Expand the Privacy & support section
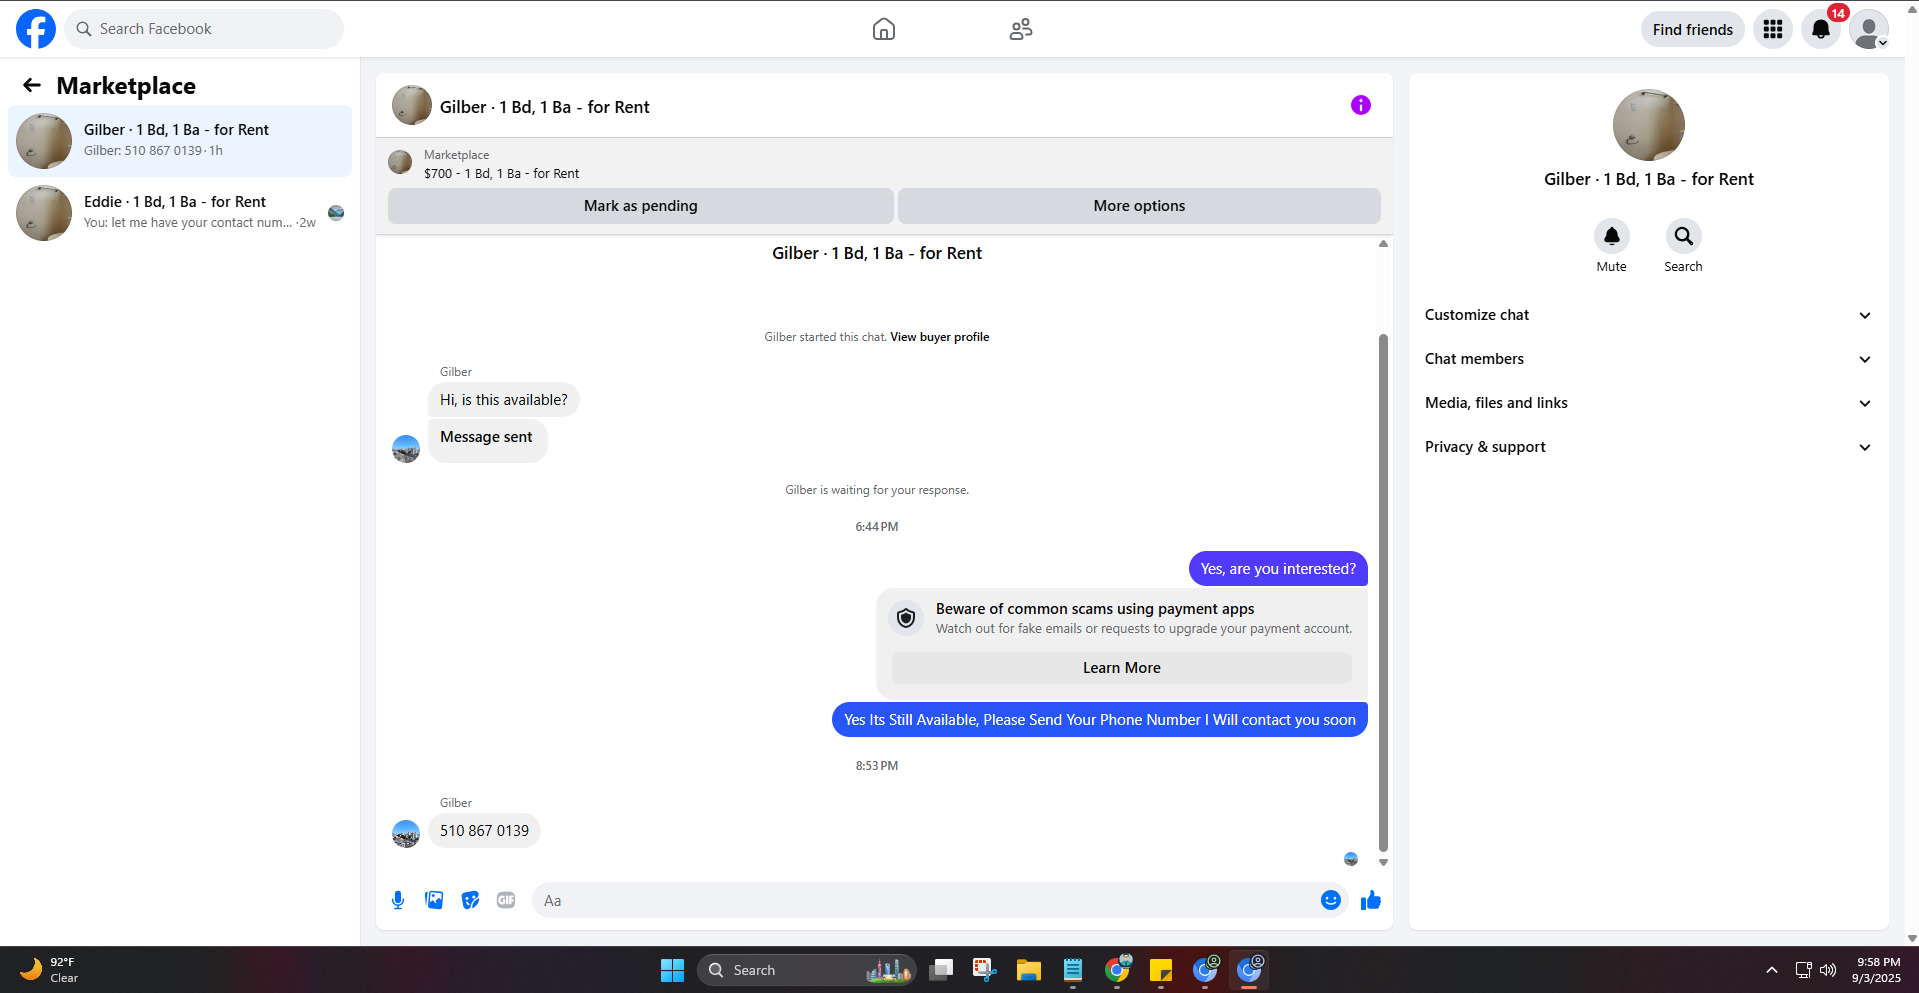Viewport: 1919px width, 993px height. (1648, 447)
